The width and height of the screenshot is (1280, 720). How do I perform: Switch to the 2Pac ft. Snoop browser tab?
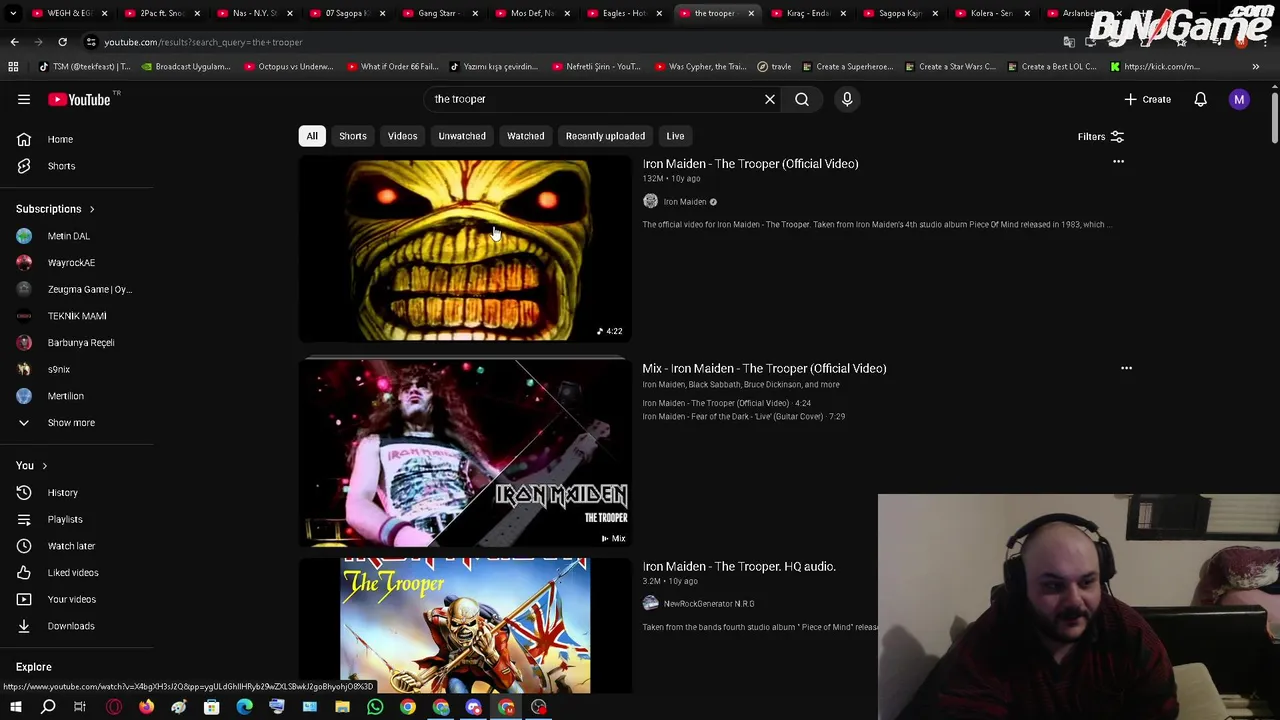pos(160,13)
